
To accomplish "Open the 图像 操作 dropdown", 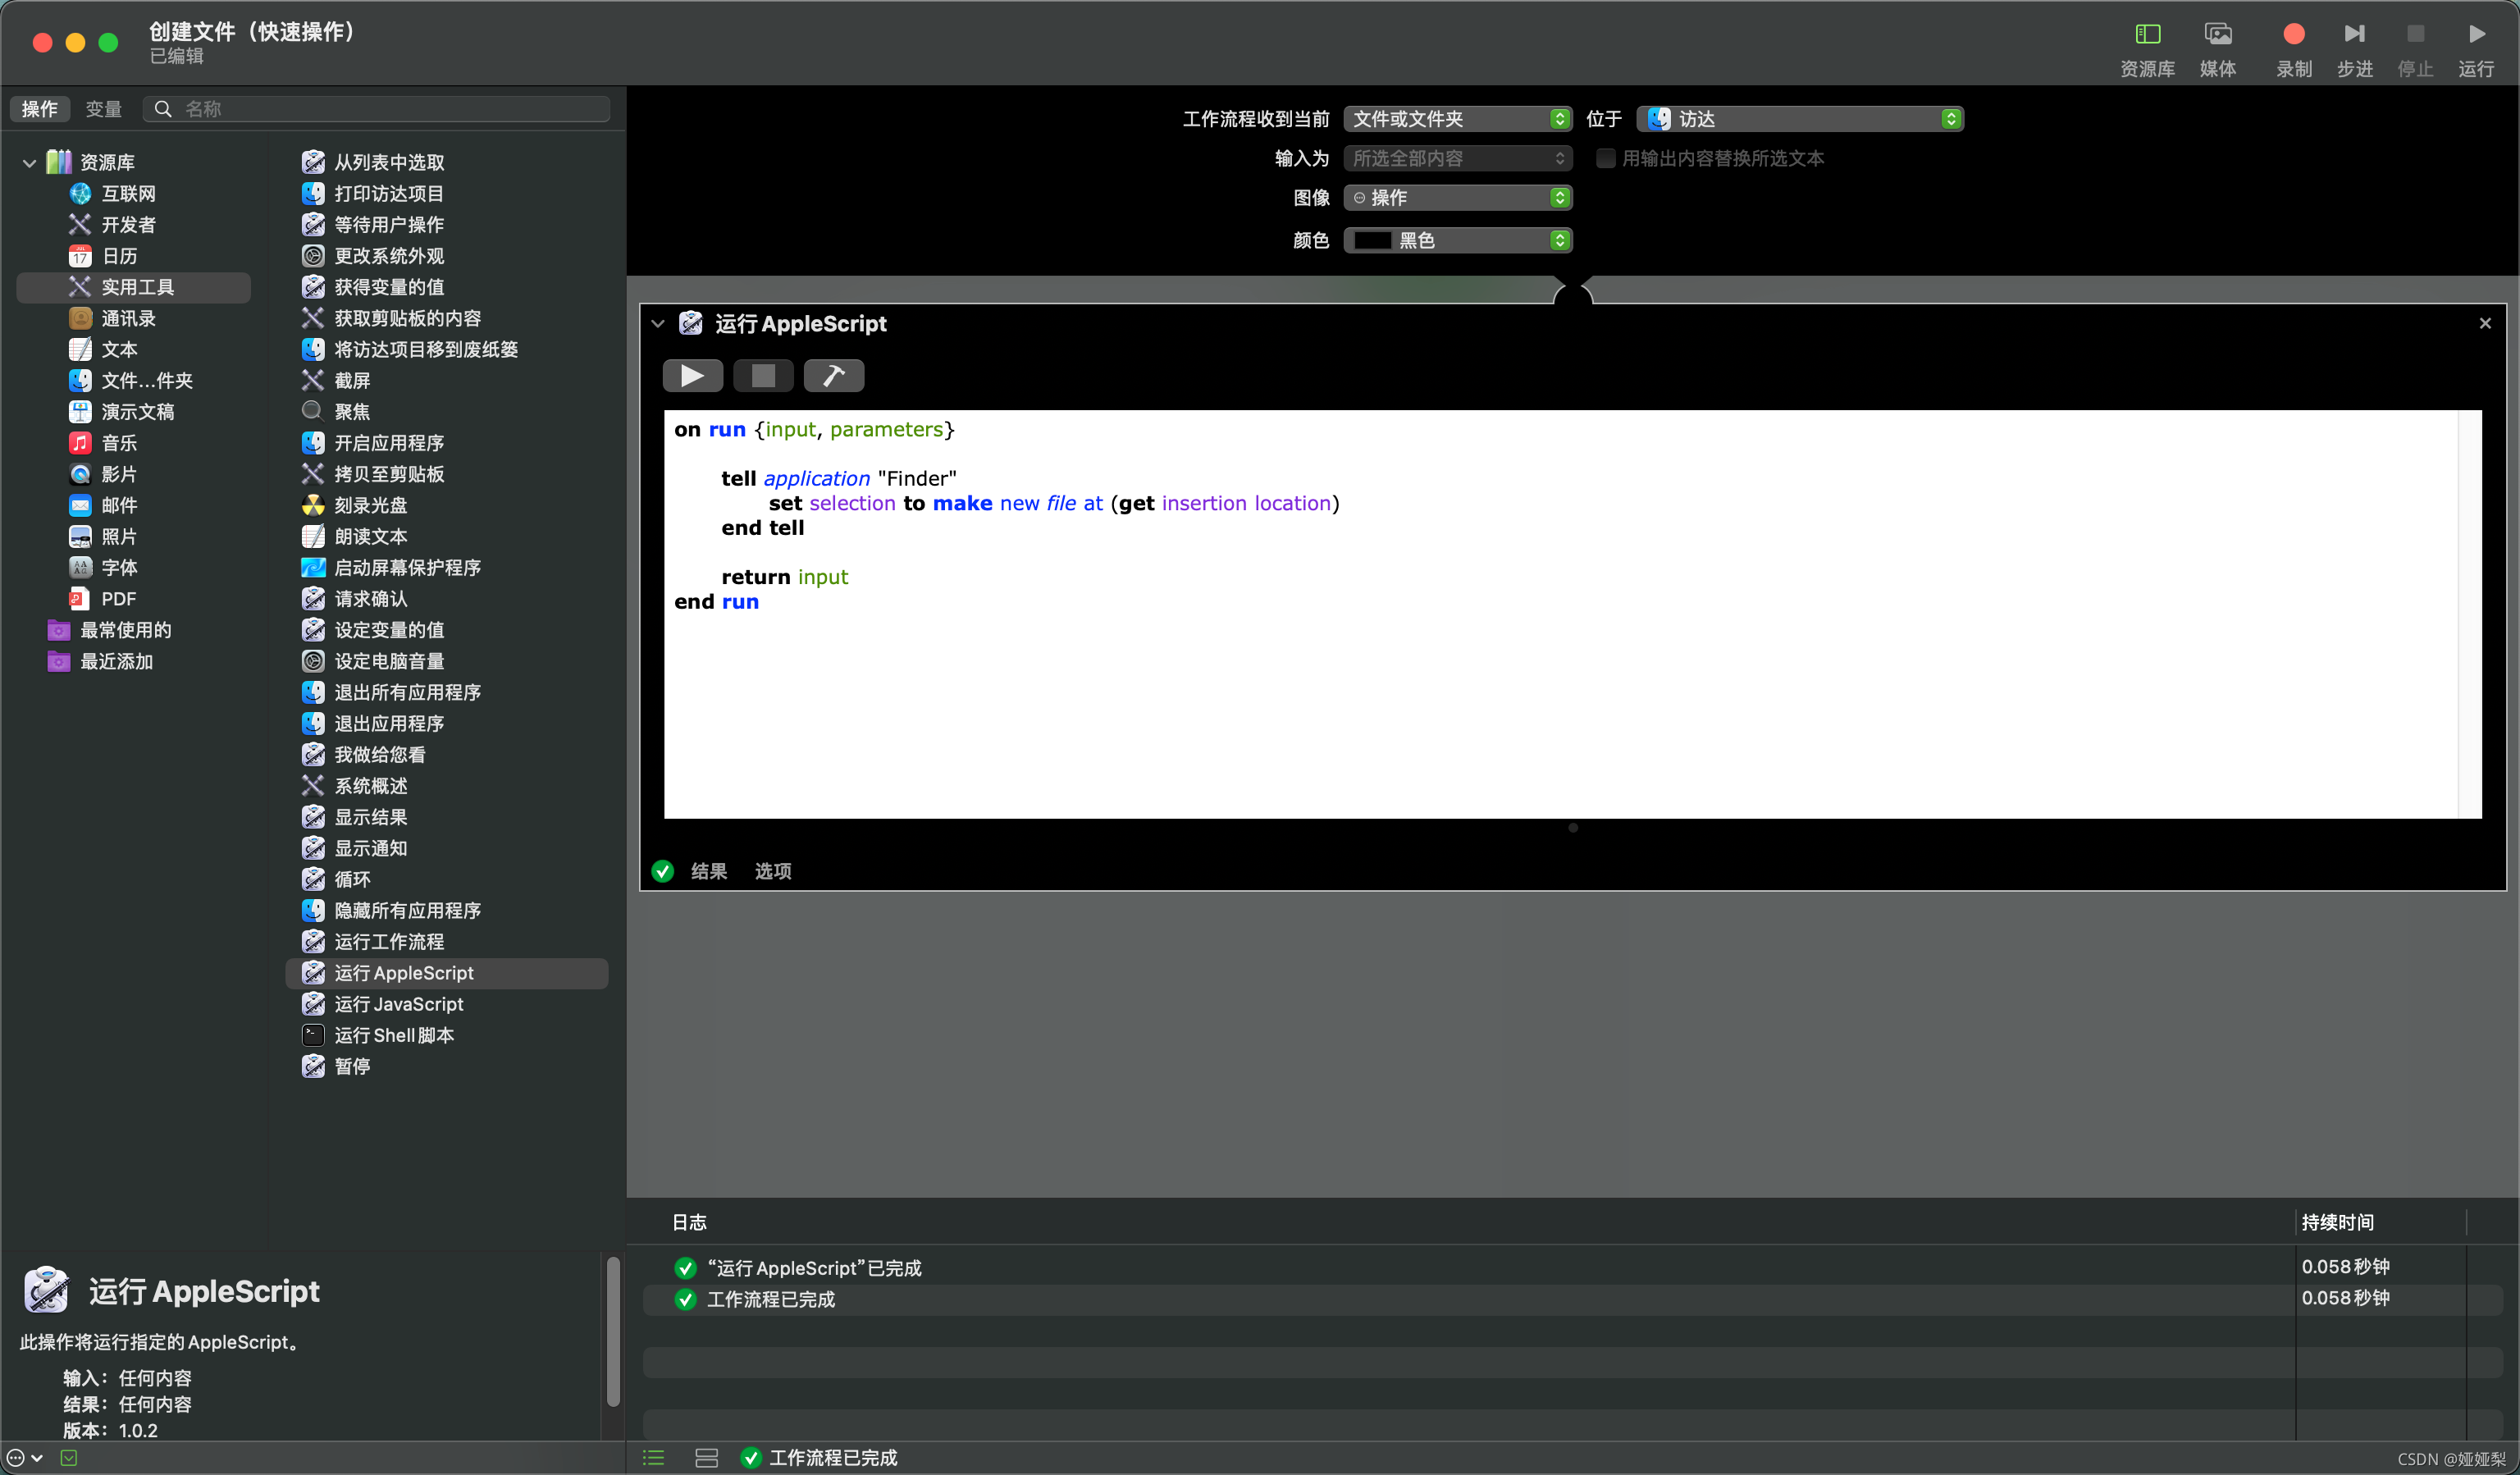I will pyautogui.click(x=1457, y=198).
